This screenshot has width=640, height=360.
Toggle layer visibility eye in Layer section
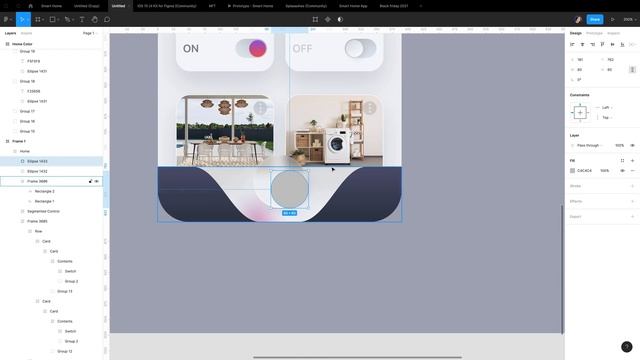(x=632, y=145)
